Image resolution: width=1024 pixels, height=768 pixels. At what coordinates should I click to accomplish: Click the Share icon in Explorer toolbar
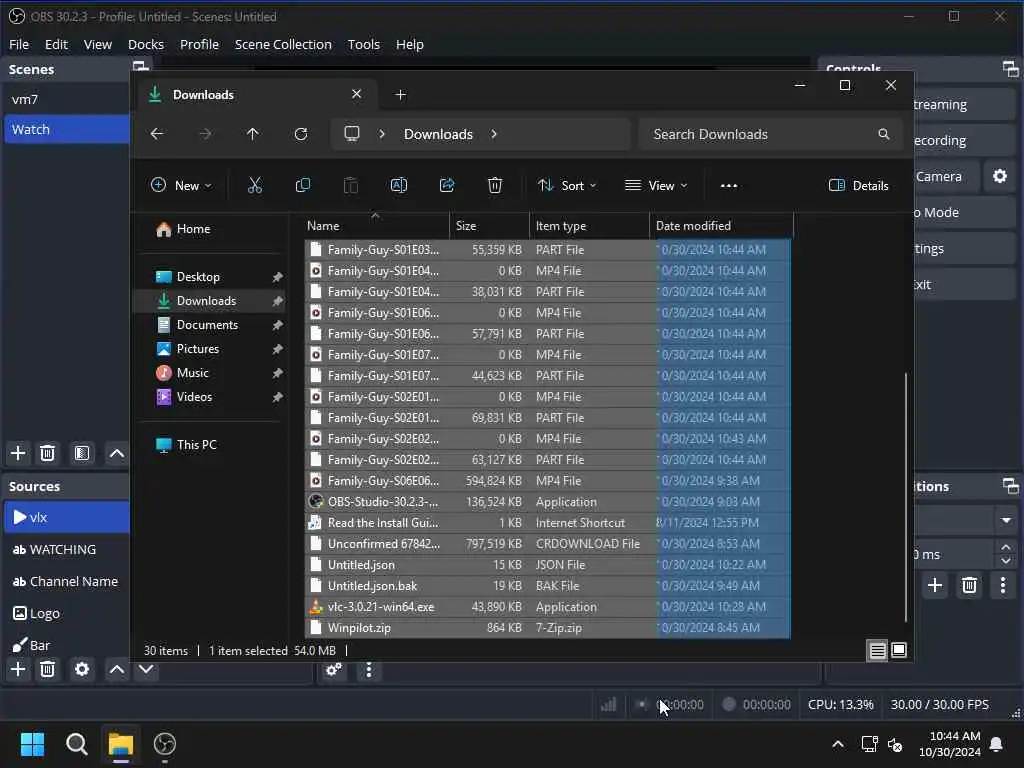click(447, 185)
